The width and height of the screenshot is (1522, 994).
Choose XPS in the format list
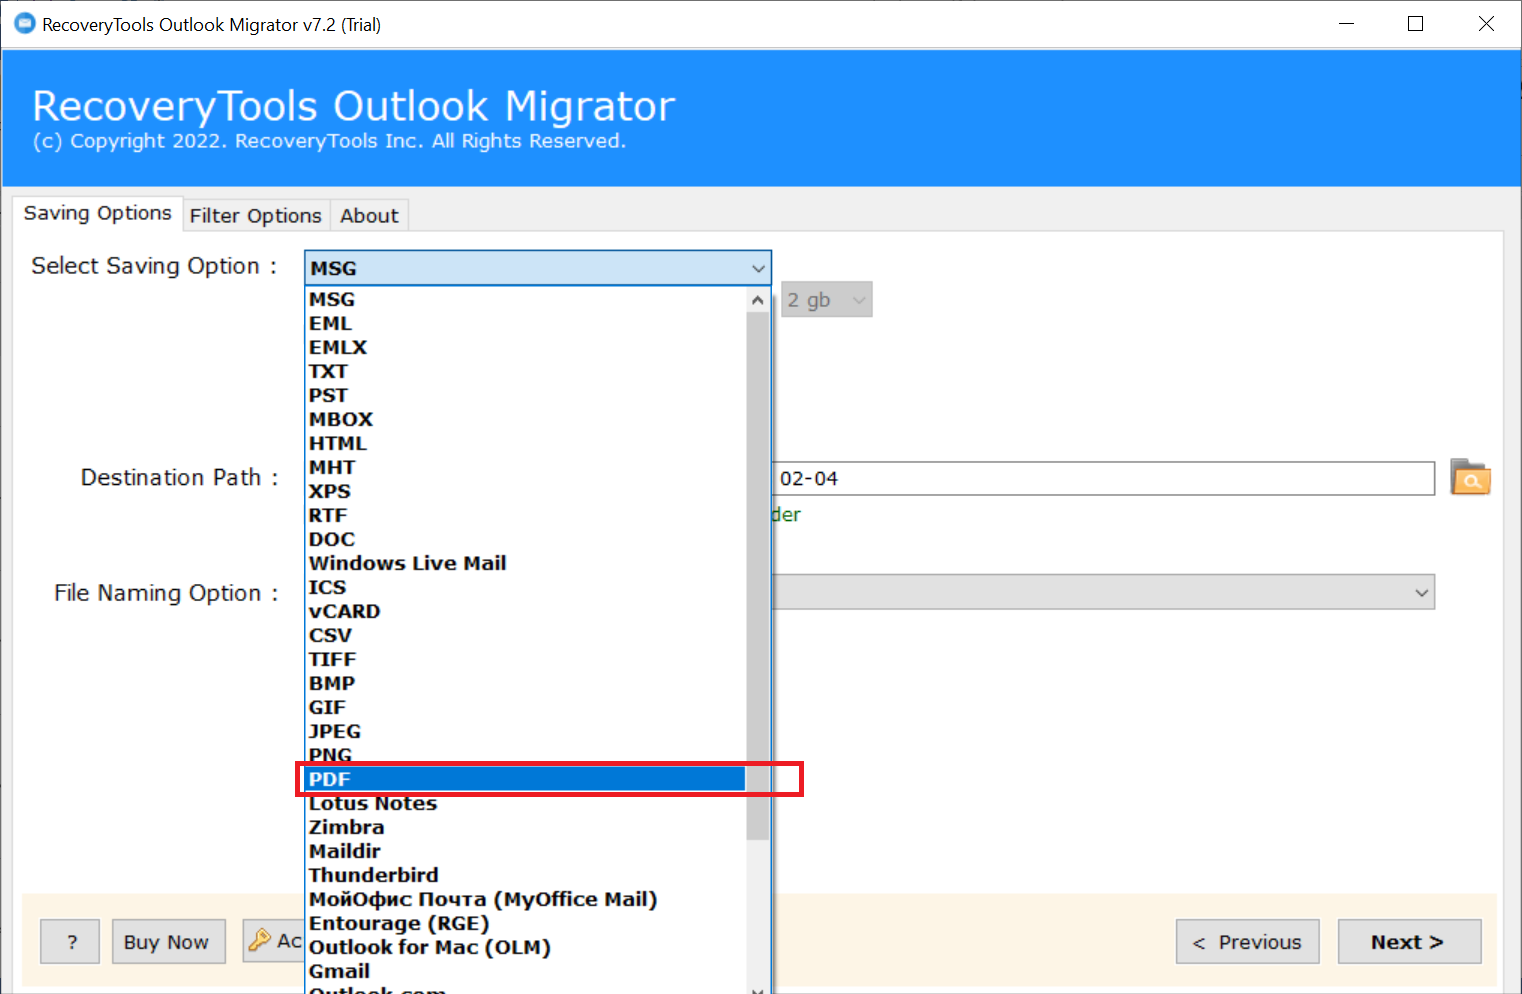pyautogui.click(x=525, y=491)
